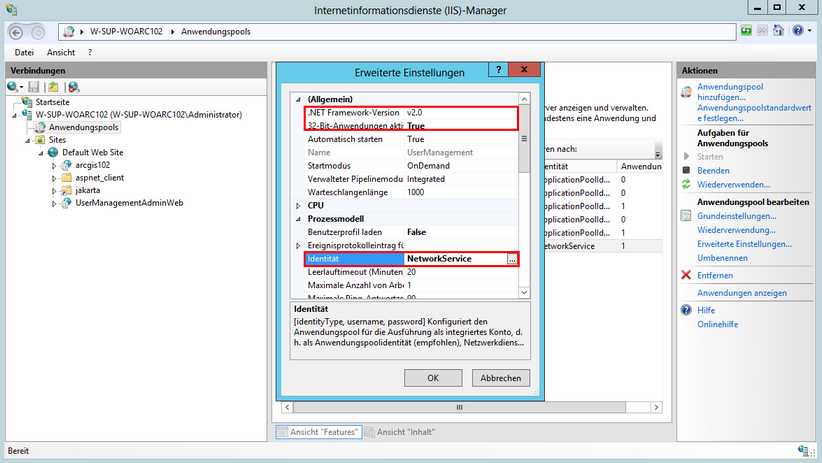
Task: Click the jakarta folder icon
Action: 66,190
